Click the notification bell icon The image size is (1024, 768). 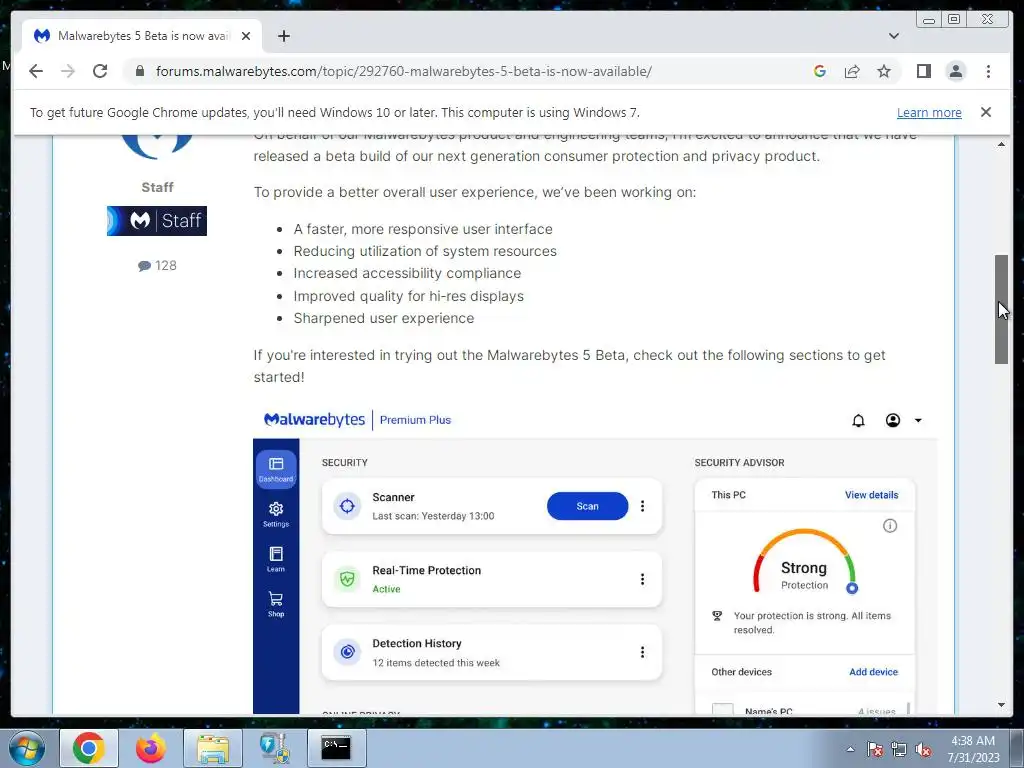tap(859, 421)
